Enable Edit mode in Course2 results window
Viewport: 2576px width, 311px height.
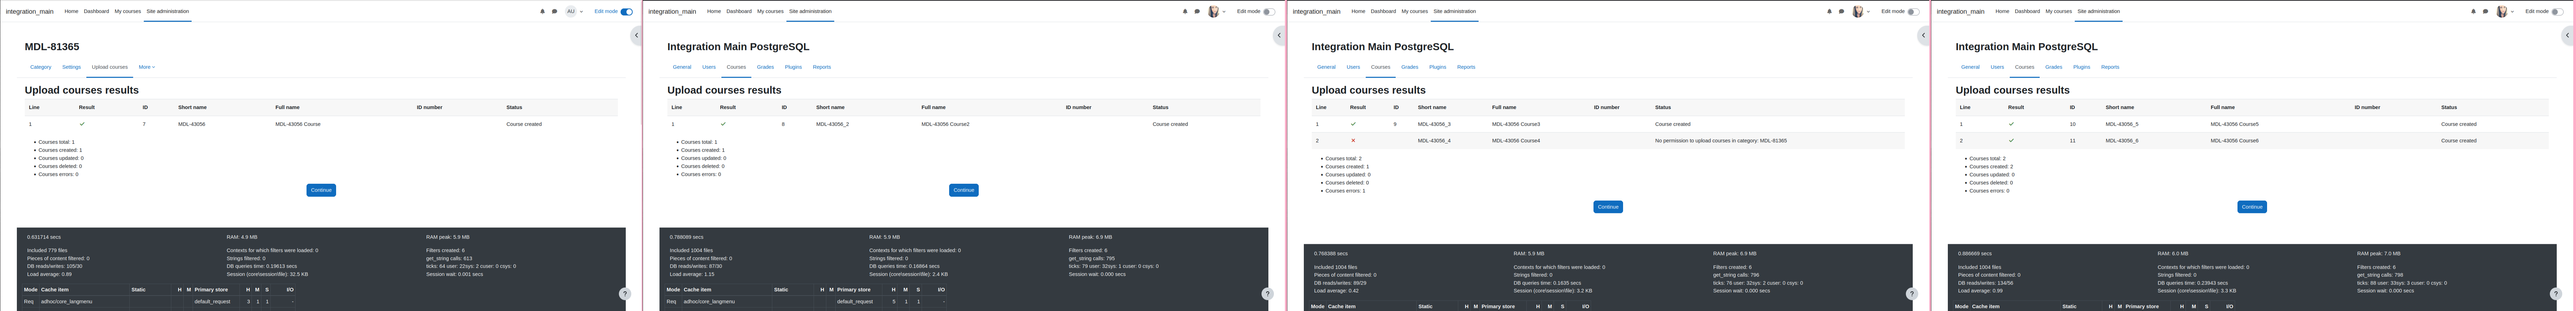[x=1269, y=12]
